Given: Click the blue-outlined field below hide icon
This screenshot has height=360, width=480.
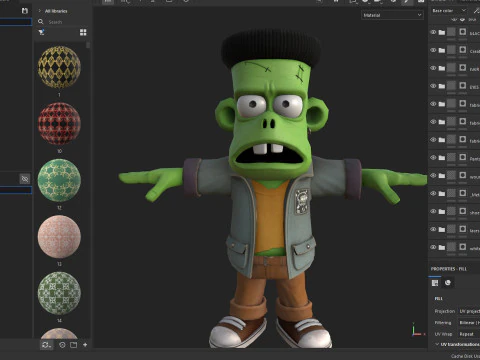Looking at the screenshot, I should pos(16,190).
